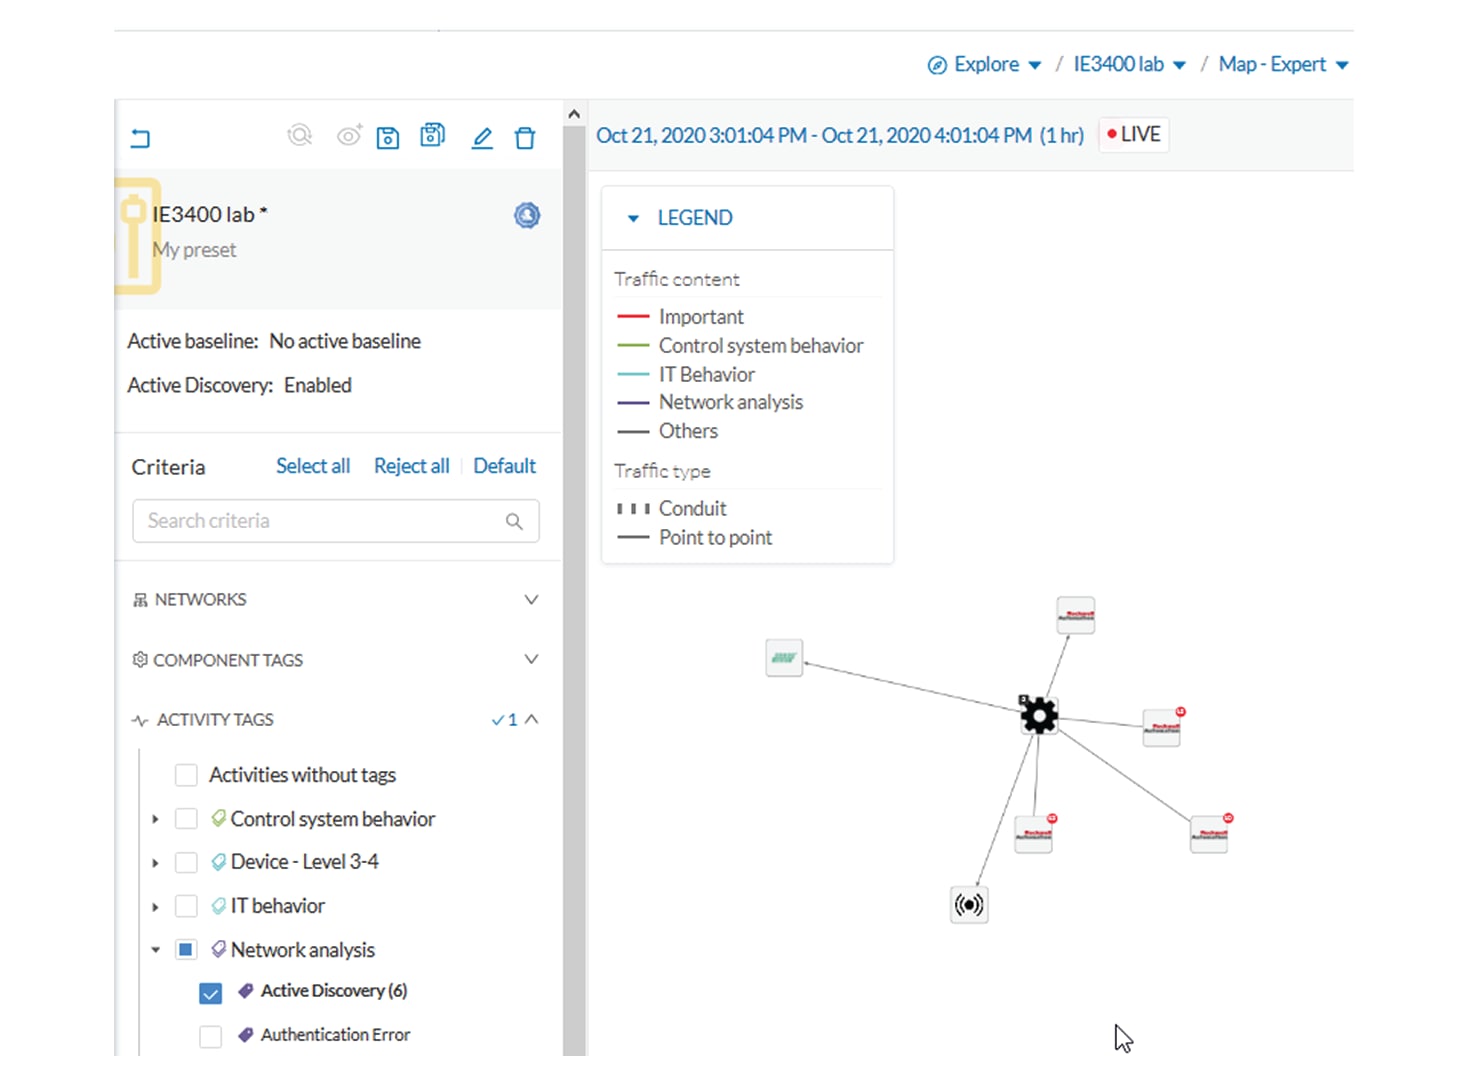Open the Oct 21, 2020 time range selector

(x=840, y=136)
